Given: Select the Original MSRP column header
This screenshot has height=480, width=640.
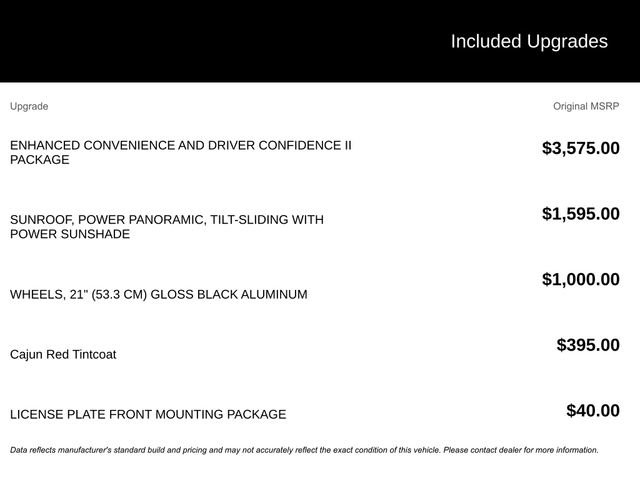Looking at the screenshot, I should point(586,106).
